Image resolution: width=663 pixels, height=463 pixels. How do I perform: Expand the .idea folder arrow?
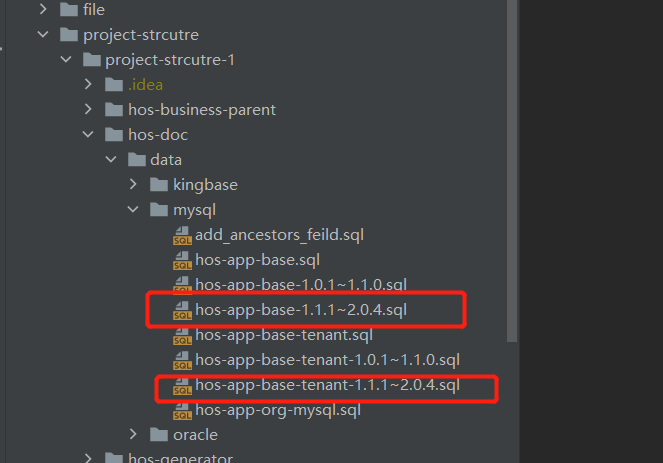pos(89,84)
